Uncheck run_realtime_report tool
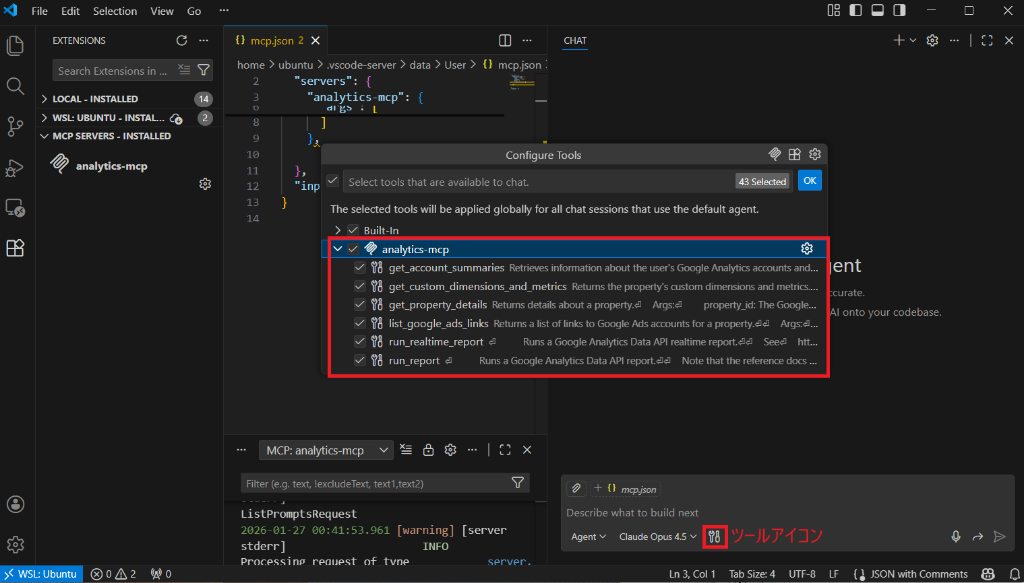Viewport: 1024px width, 583px height. pyautogui.click(x=360, y=341)
